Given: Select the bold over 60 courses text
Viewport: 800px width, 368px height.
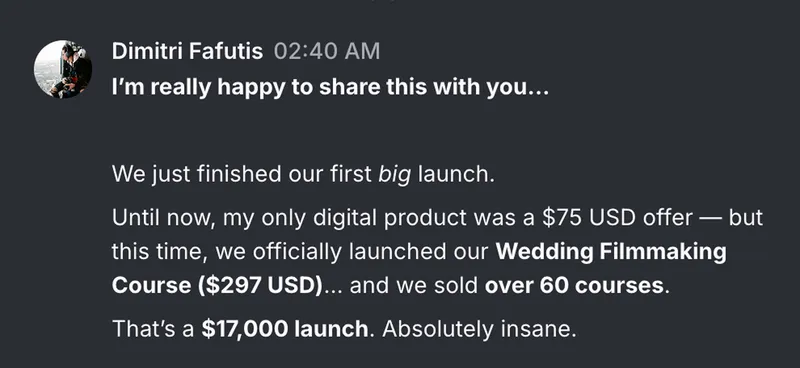Looking at the screenshot, I should pos(574,286).
